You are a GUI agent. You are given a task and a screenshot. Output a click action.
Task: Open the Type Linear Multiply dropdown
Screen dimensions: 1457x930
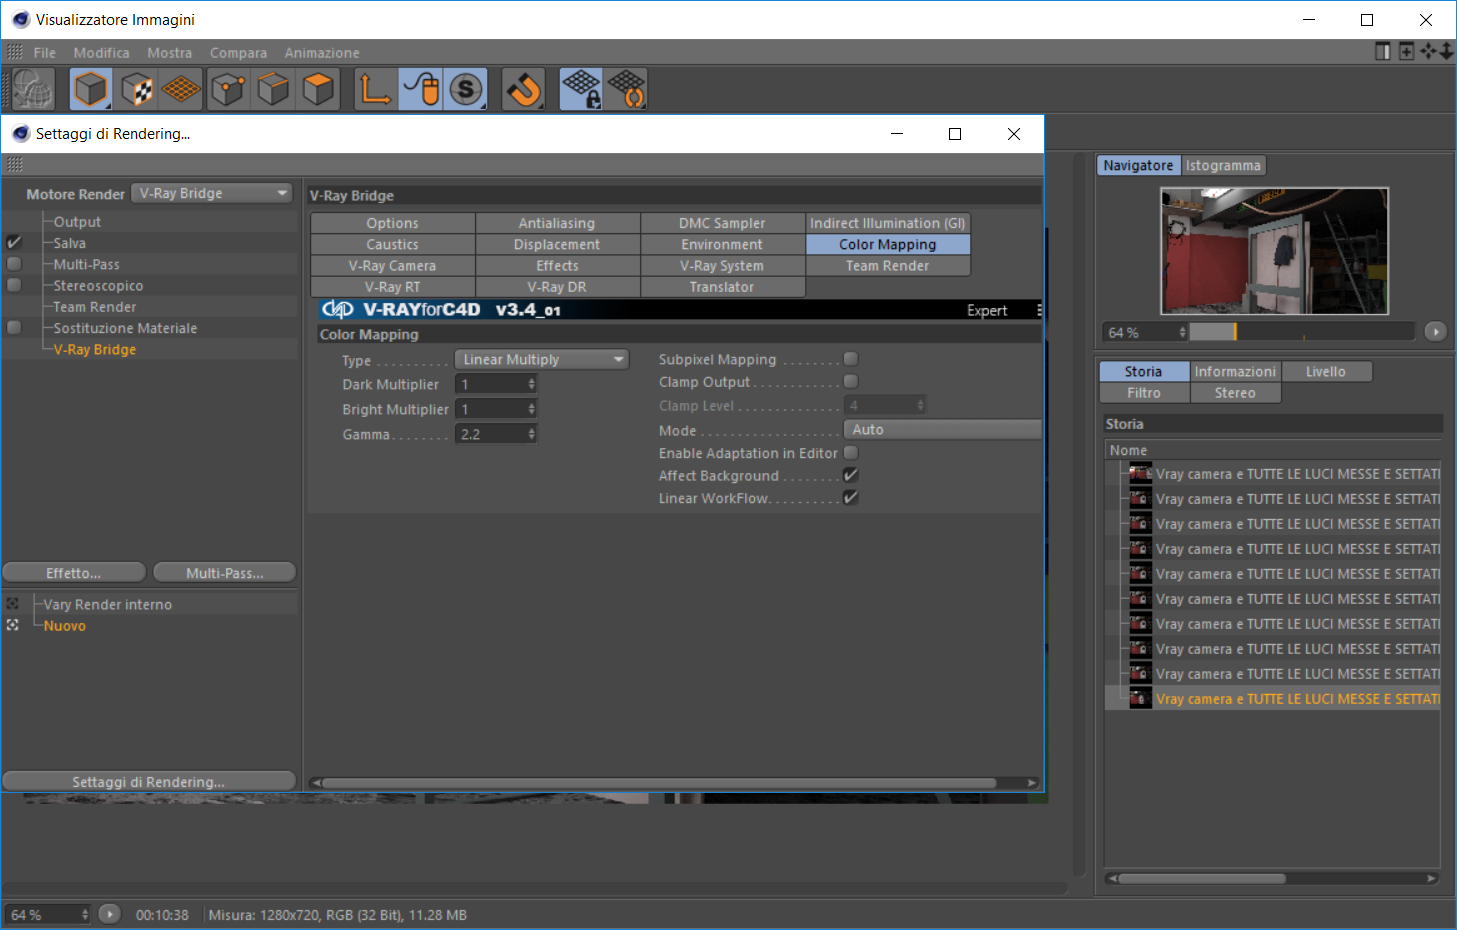click(x=542, y=359)
